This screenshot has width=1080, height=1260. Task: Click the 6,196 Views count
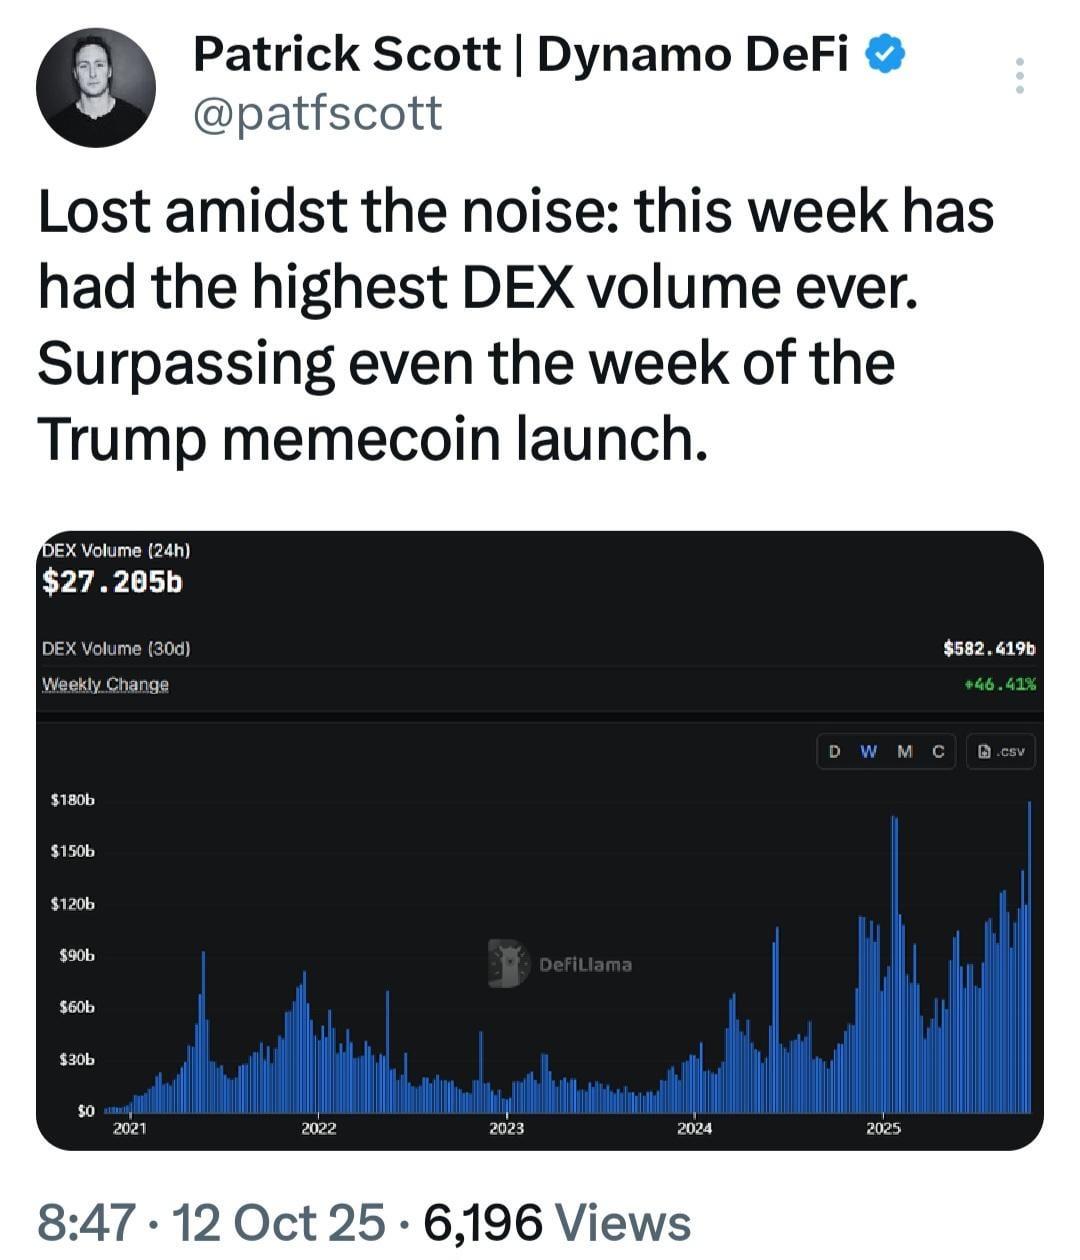point(557,1222)
